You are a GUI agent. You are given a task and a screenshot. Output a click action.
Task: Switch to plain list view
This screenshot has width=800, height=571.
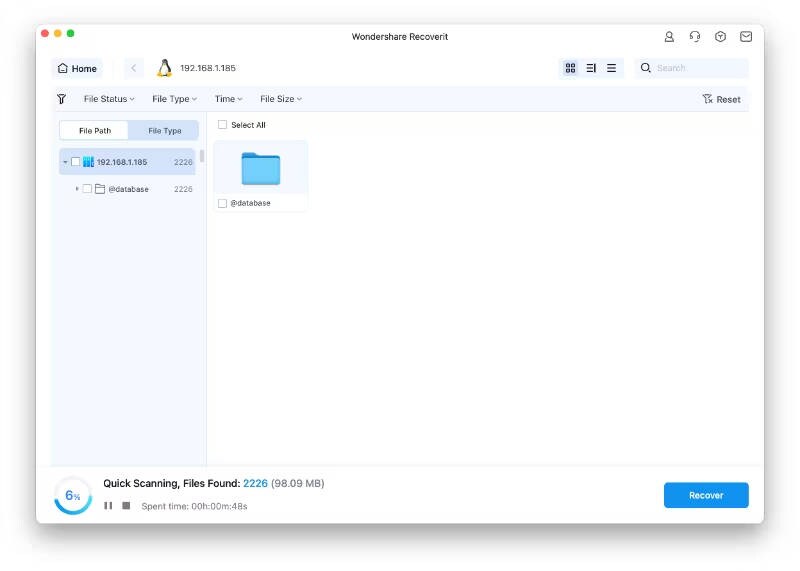(611, 68)
